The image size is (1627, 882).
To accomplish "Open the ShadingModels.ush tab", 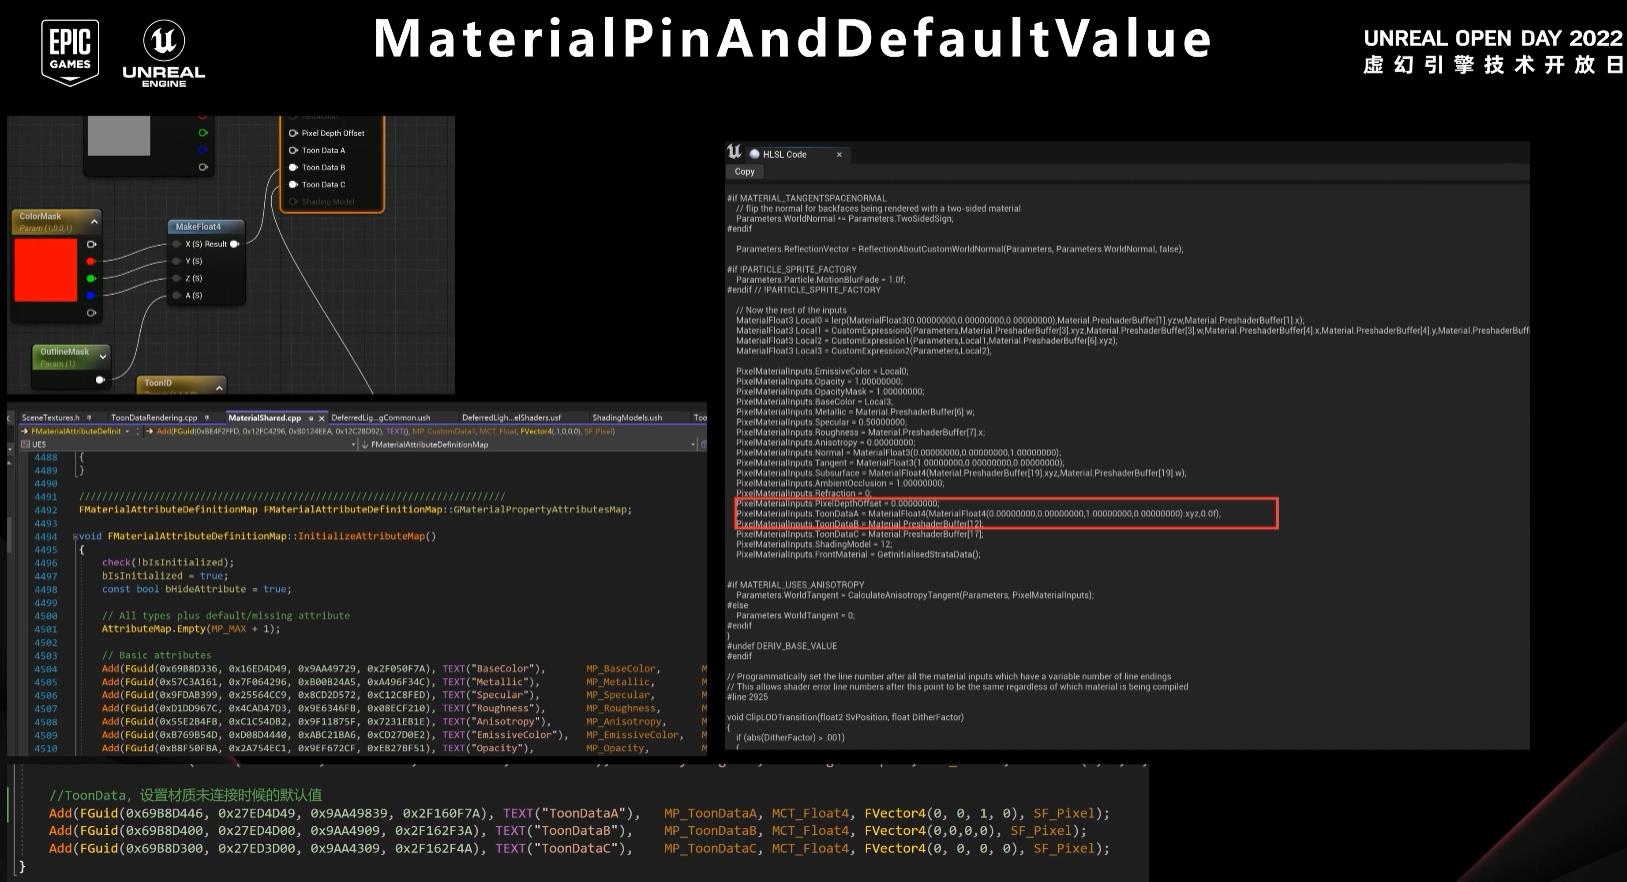I will click(627, 418).
